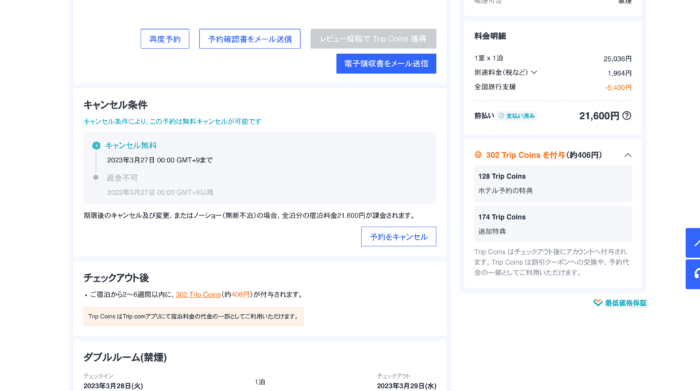Click the 料金明細 heading
The width and height of the screenshot is (700, 391).
point(490,36)
